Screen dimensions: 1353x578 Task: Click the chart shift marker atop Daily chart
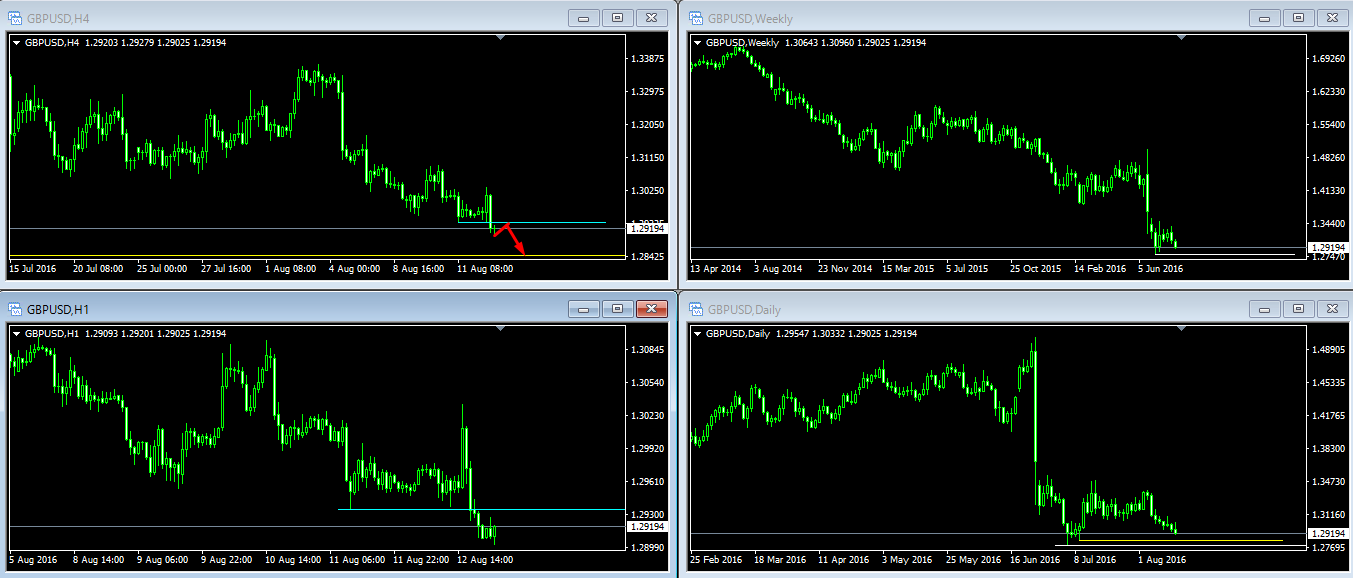(x=1182, y=329)
